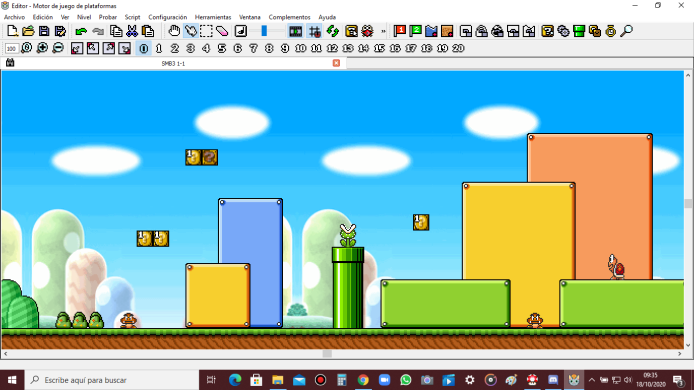Switch to section 9

(x=285, y=48)
